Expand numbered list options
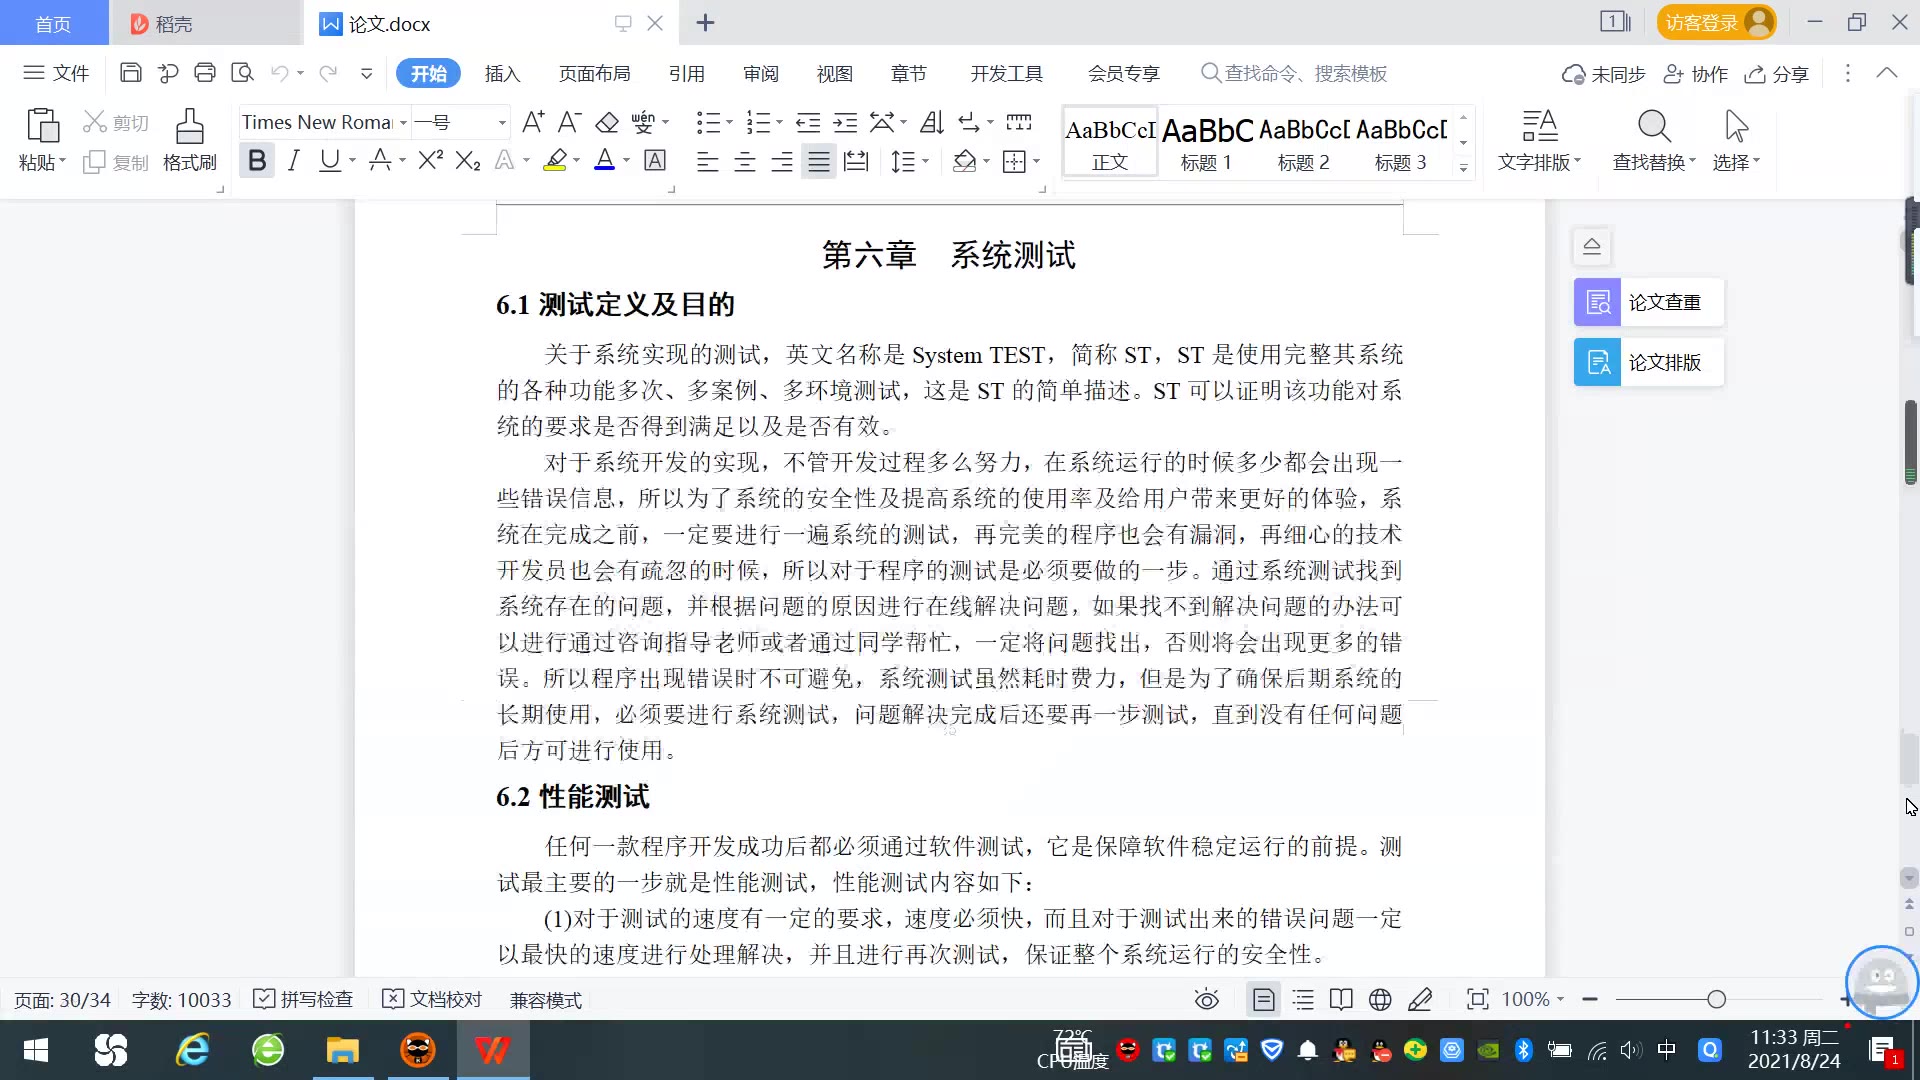The height and width of the screenshot is (1080, 1920). [x=780, y=122]
